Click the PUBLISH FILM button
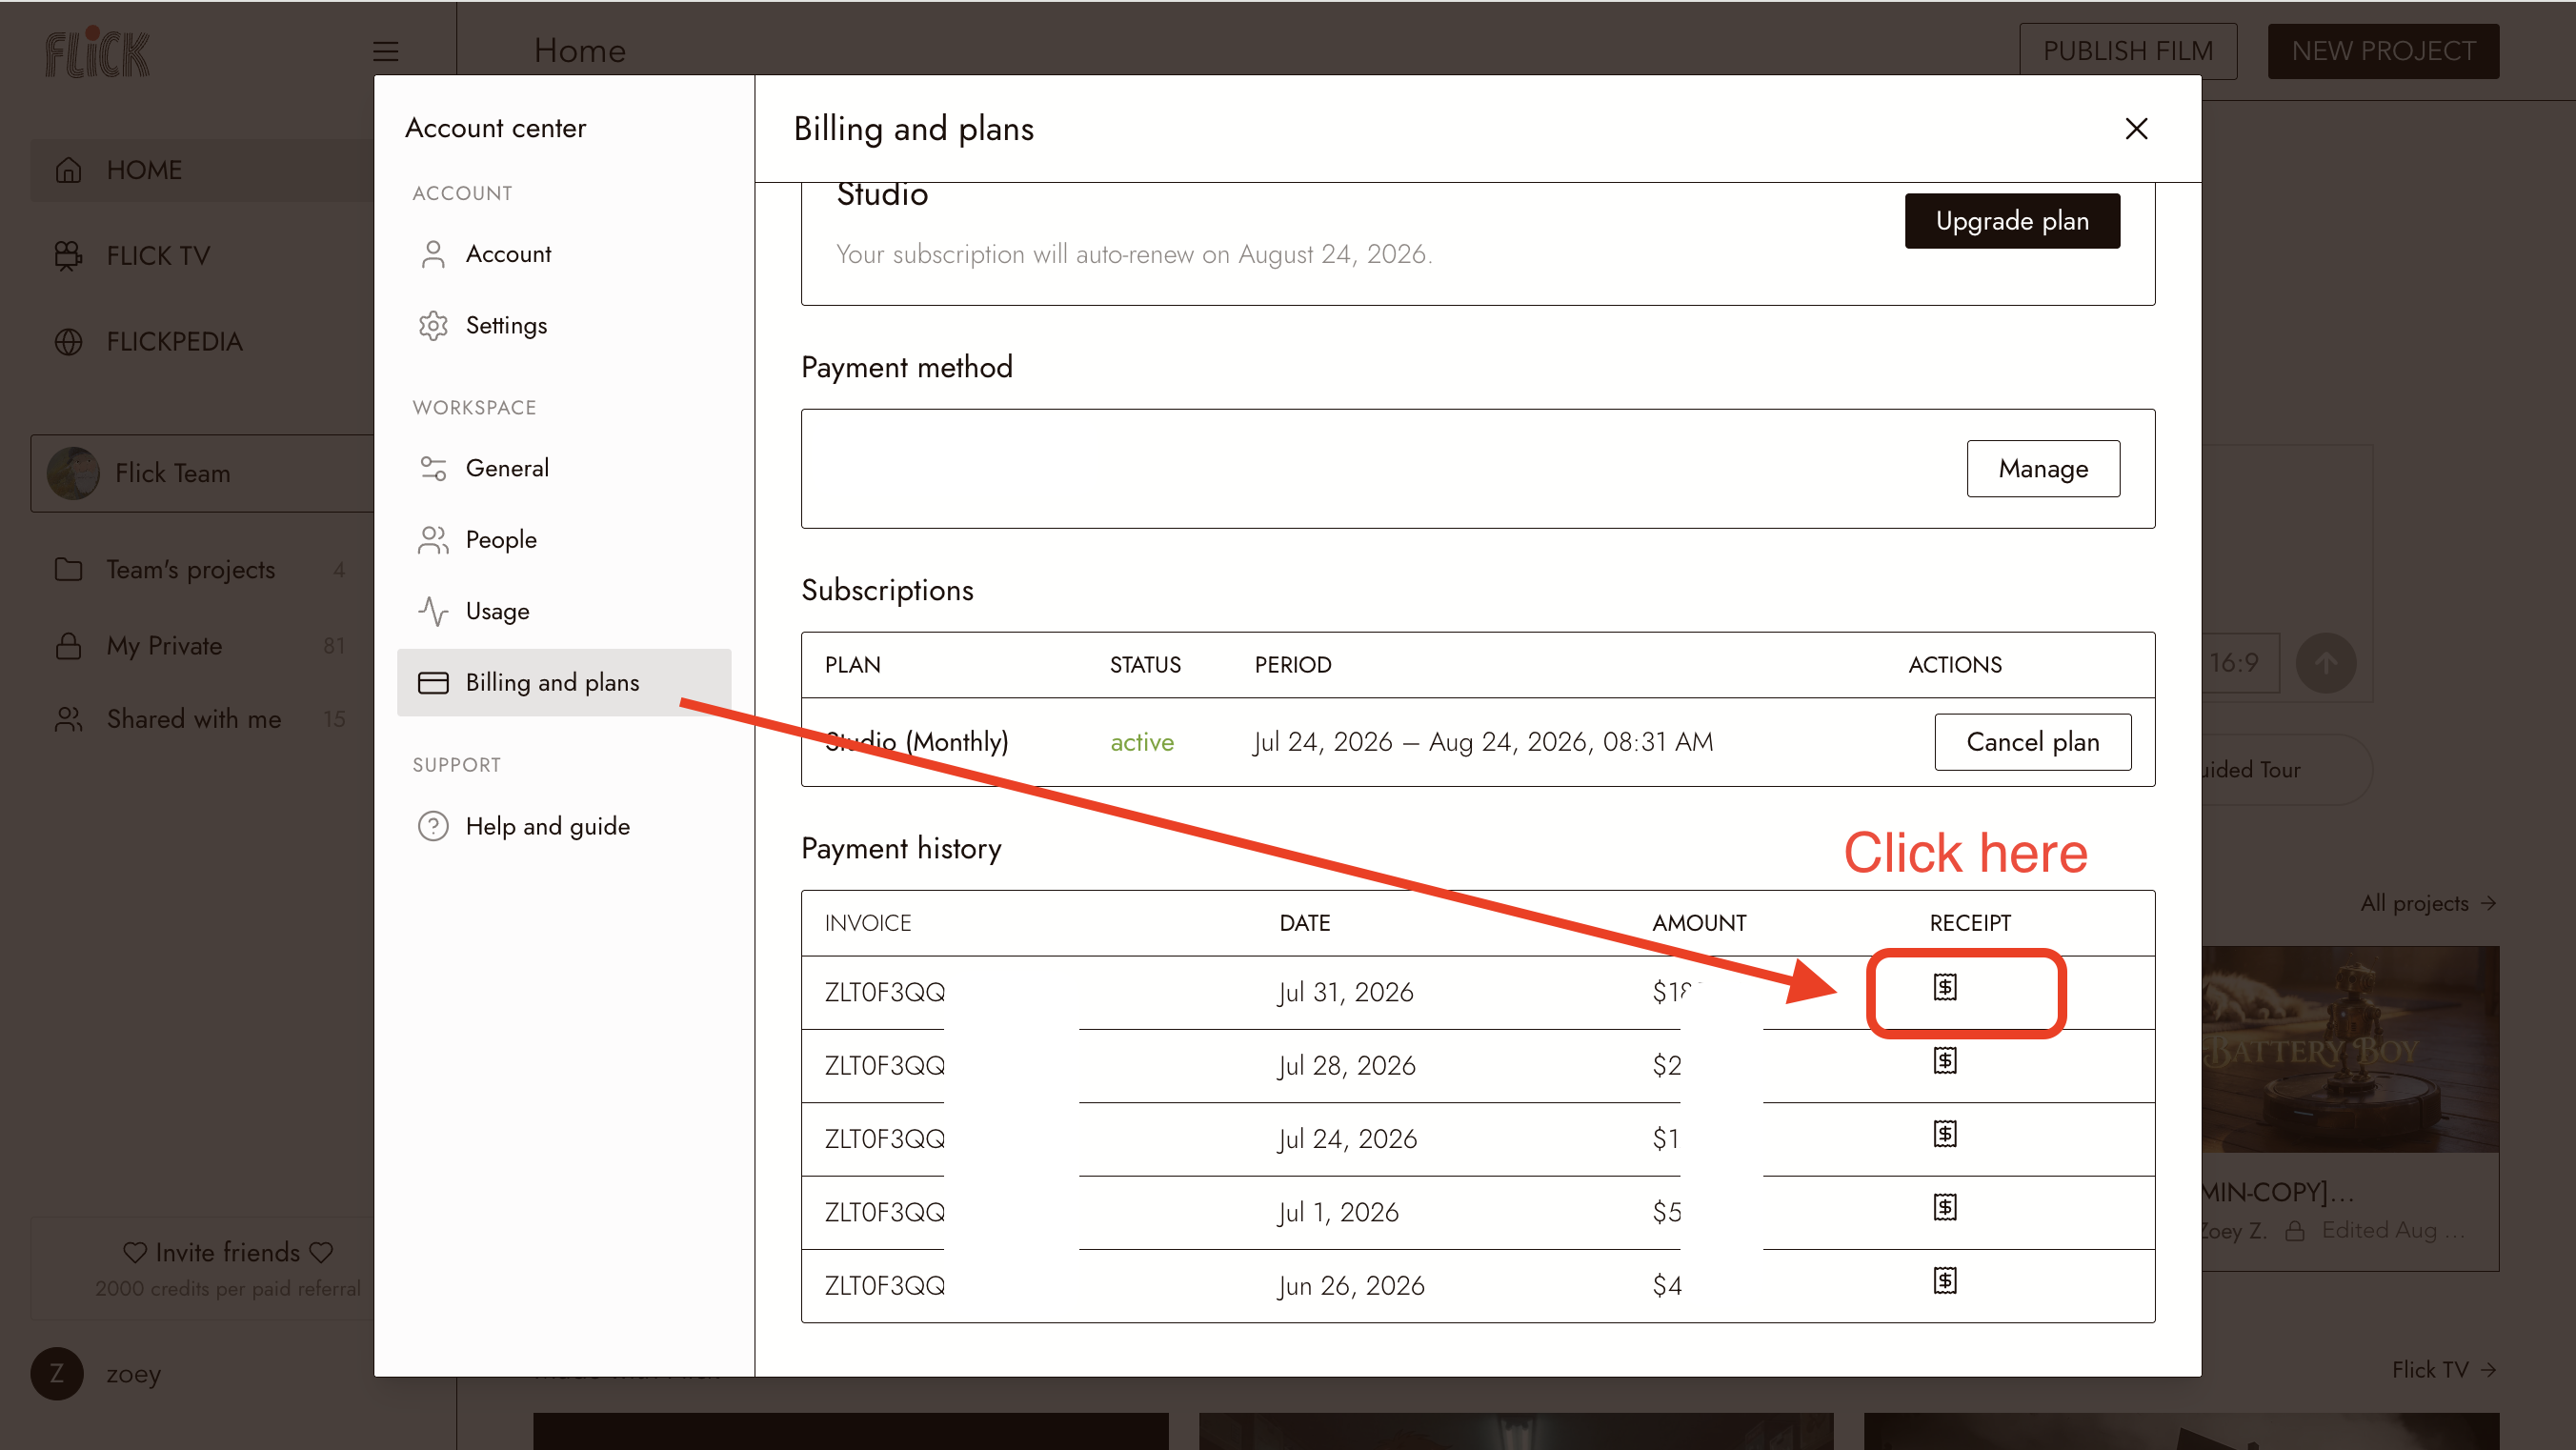This screenshot has height=1450, width=2576. (2127, 51)
